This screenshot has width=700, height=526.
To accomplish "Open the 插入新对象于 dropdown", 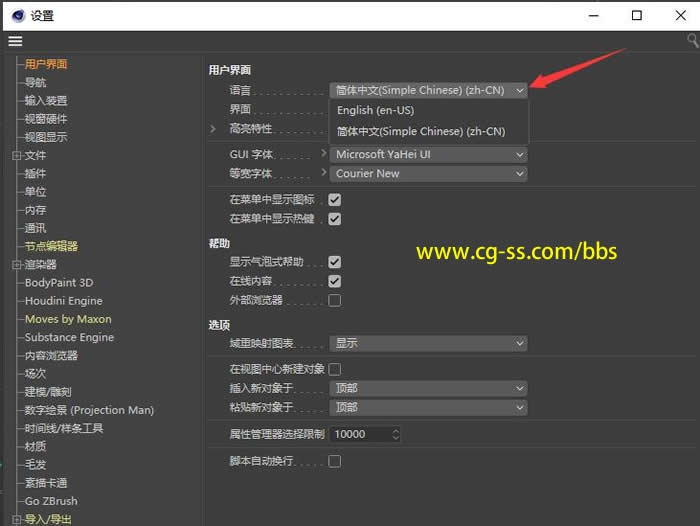I will point(428,389).
